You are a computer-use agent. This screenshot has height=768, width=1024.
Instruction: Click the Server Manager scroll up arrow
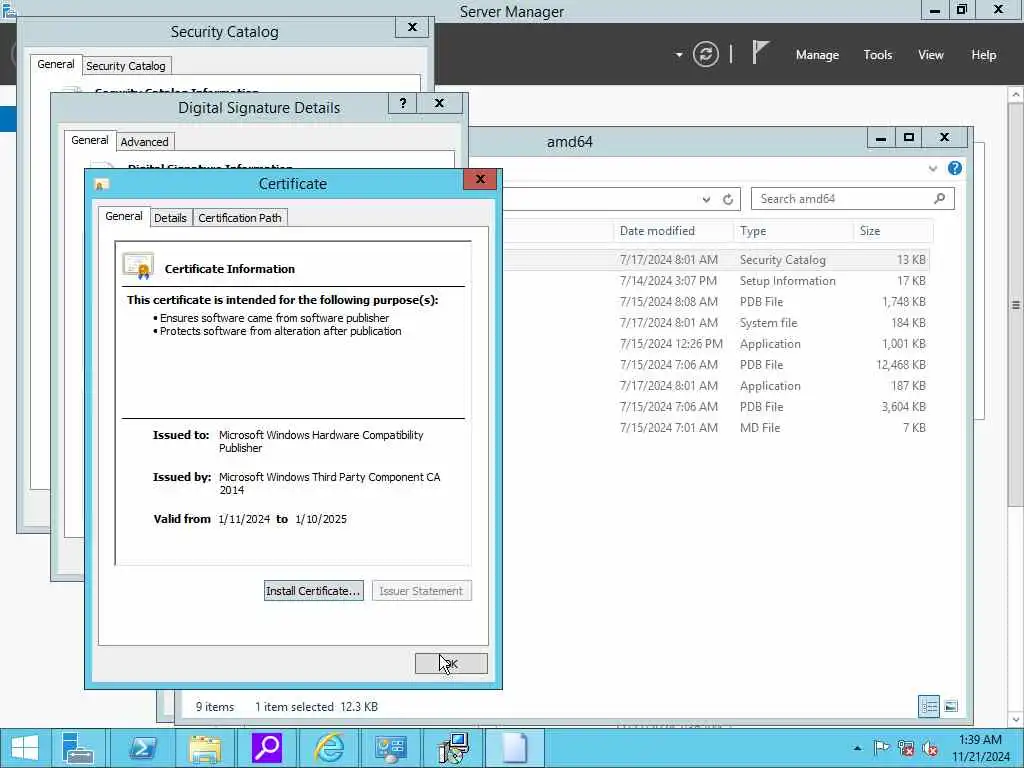[1016, 95]
